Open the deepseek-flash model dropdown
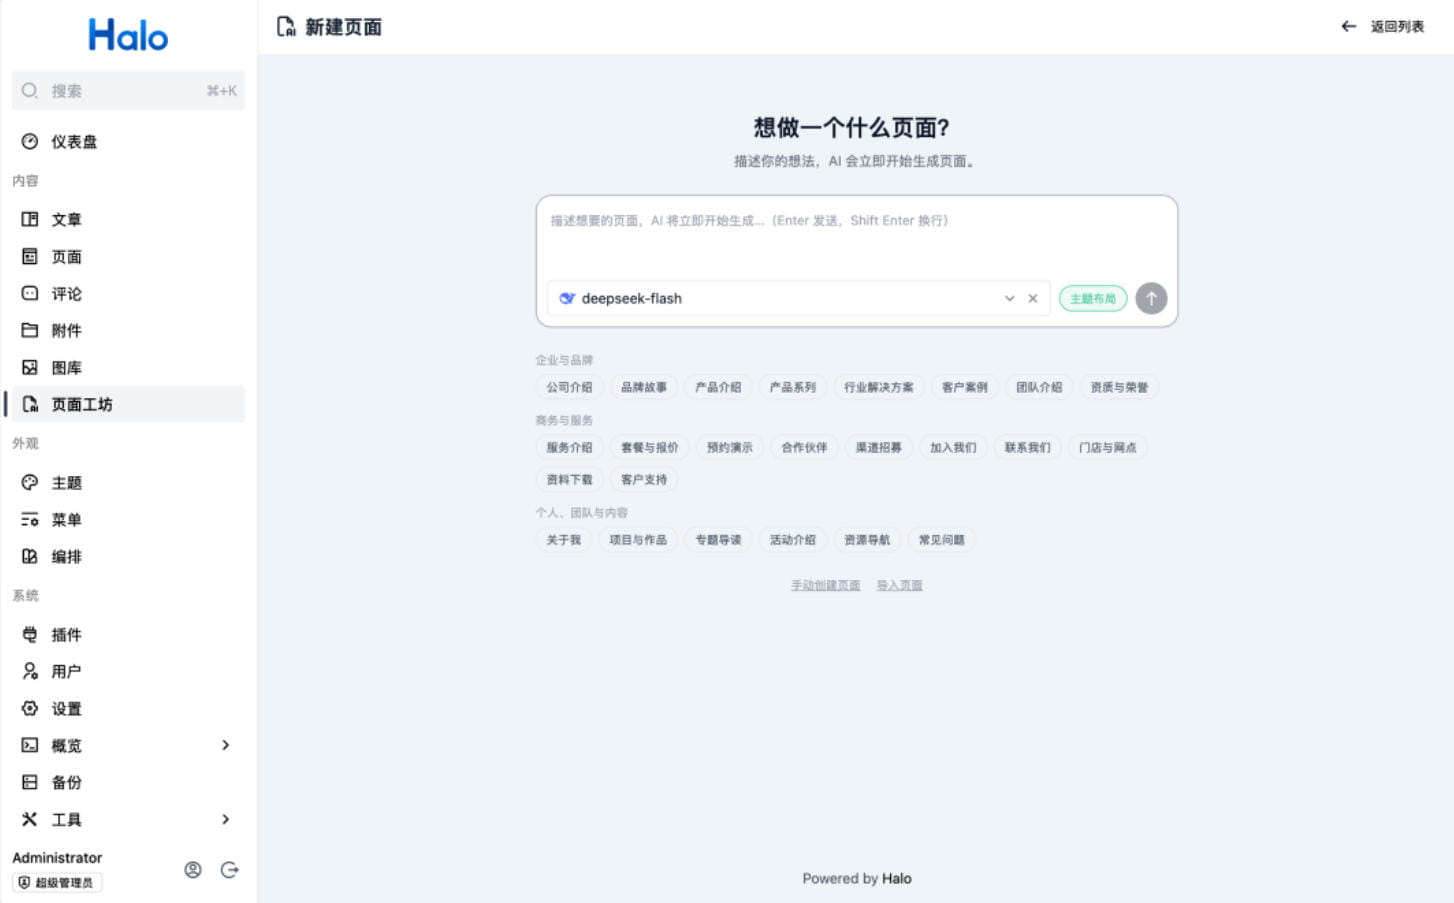This screenshot has width=1454, height=903. click(798, 299)
